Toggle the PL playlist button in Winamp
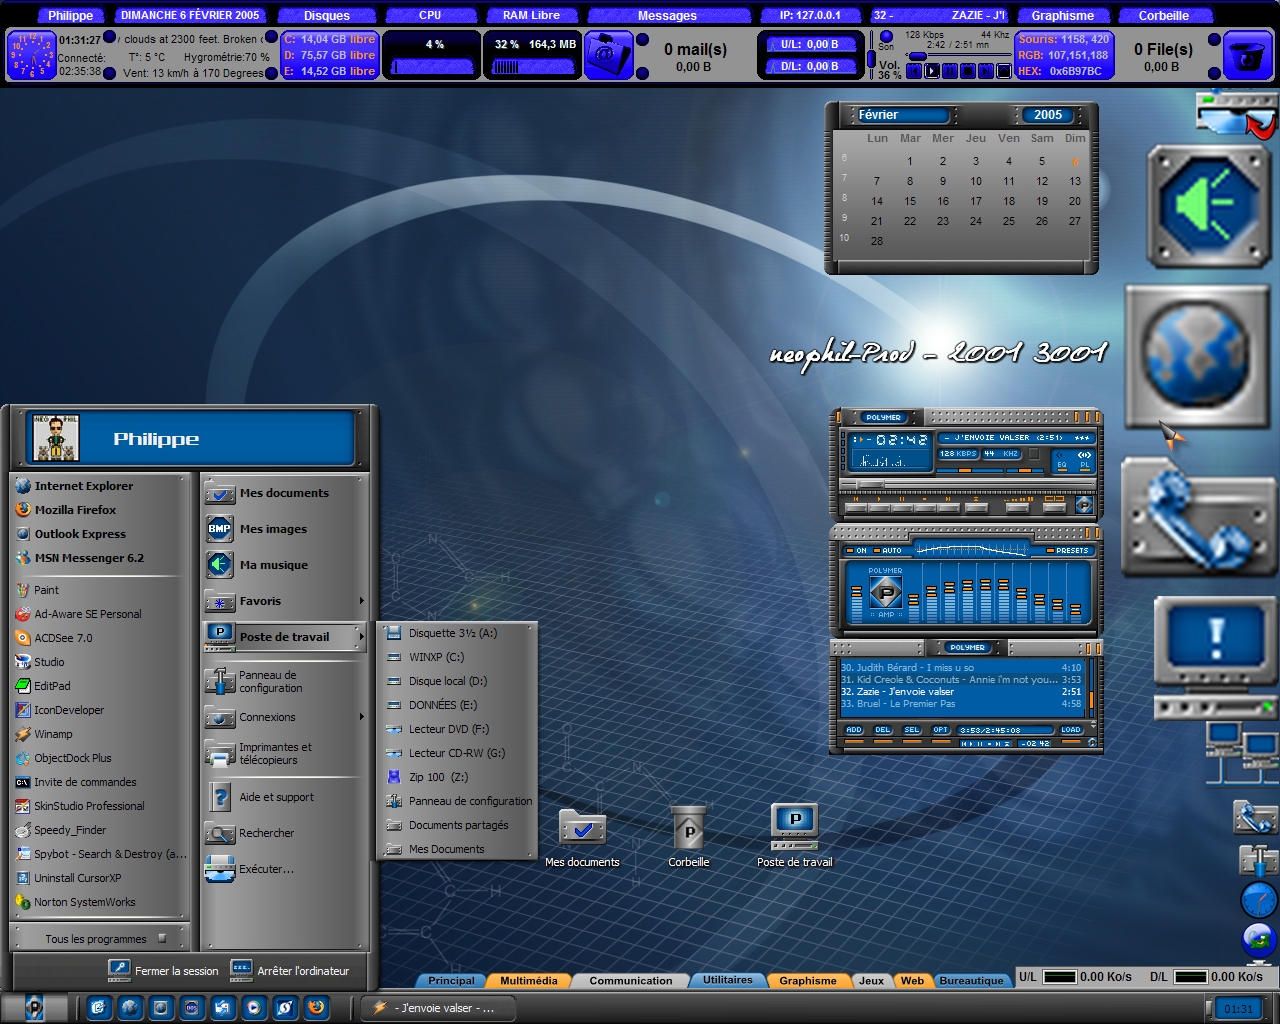The height and width of the screenshot is (1024, 1280). 1084,465
